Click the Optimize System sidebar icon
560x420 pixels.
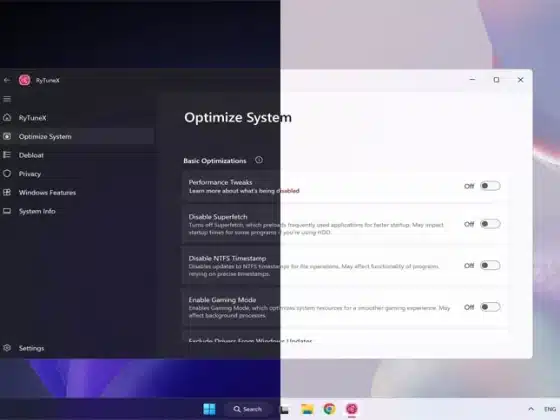point(7,136)
